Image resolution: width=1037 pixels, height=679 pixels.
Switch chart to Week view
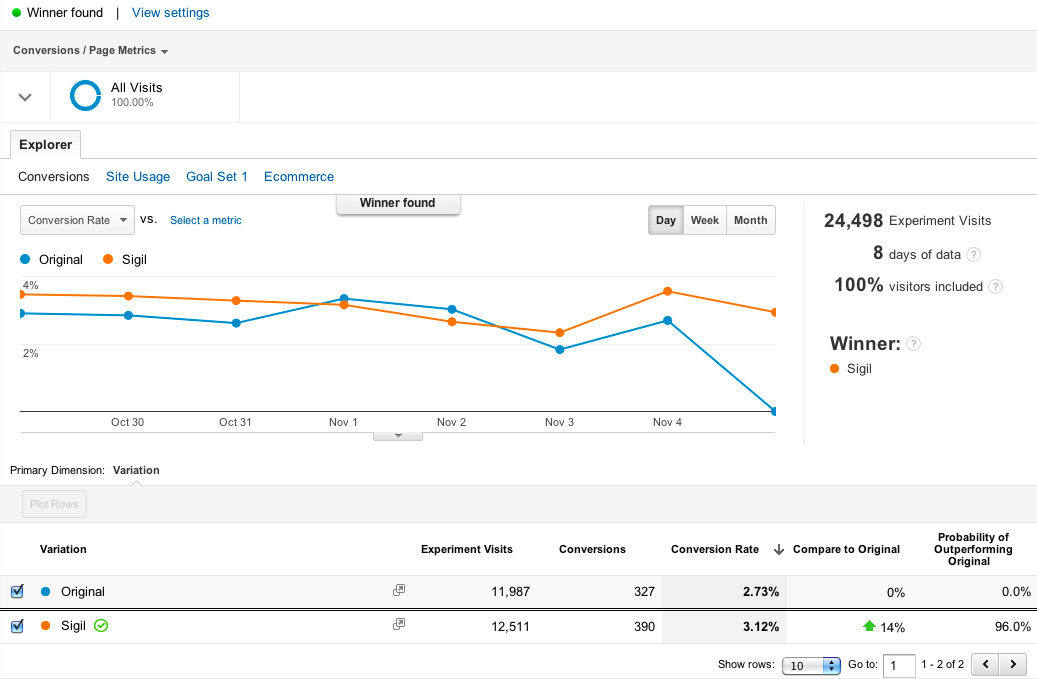tap(704, 220)
